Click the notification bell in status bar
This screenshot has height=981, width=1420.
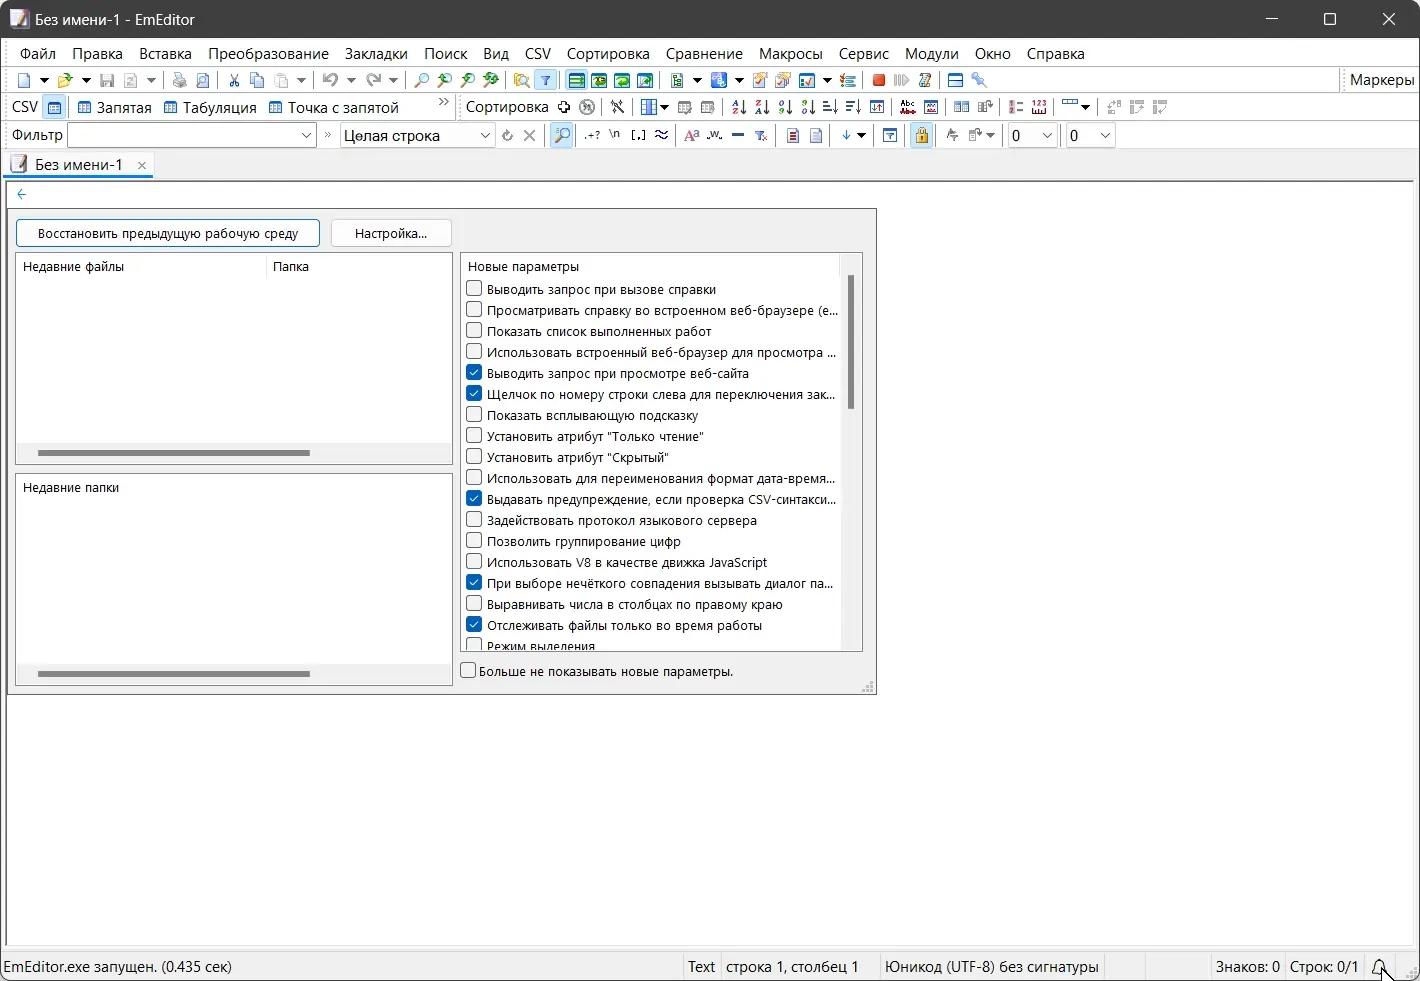tap(1379, 967)
